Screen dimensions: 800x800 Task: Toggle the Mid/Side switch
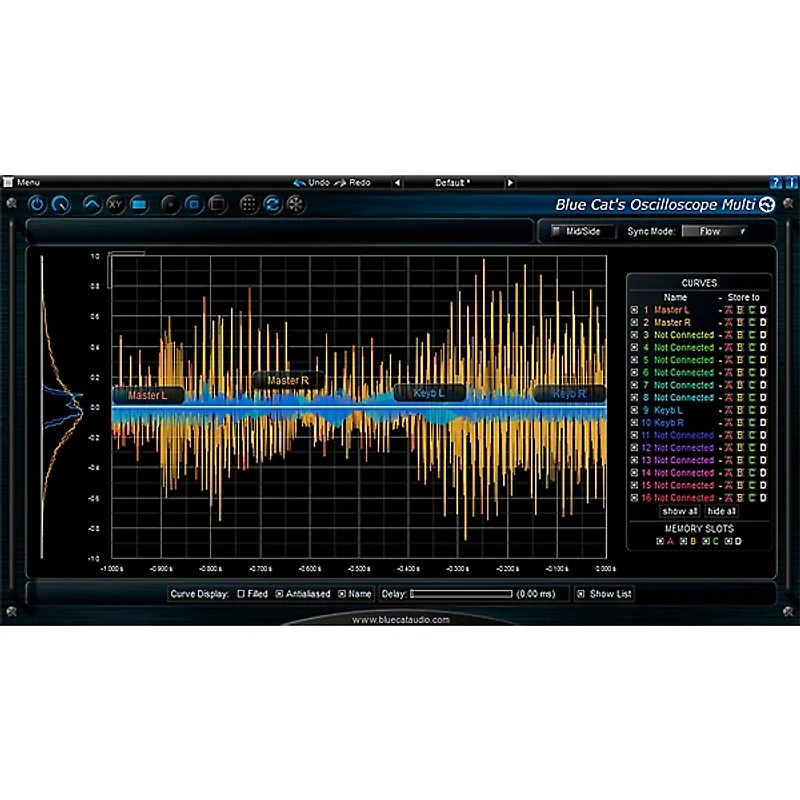pyautogui.click(x=556, y=231)
